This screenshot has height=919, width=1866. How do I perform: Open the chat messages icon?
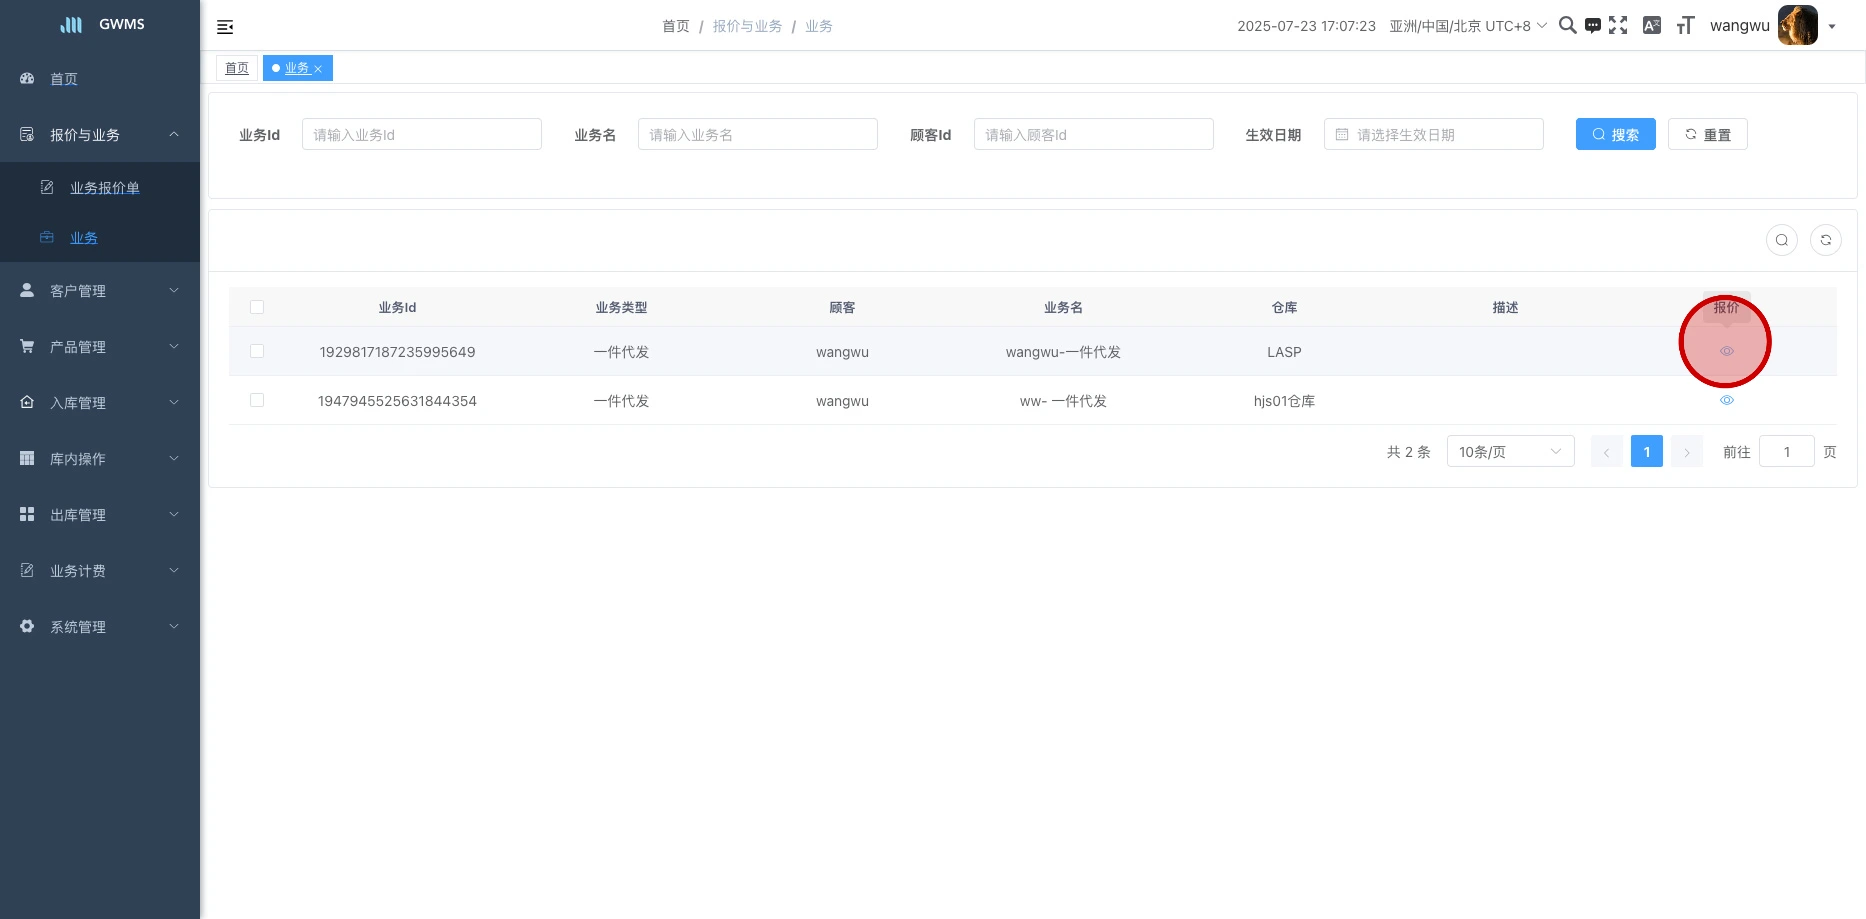pos(1593,26)
